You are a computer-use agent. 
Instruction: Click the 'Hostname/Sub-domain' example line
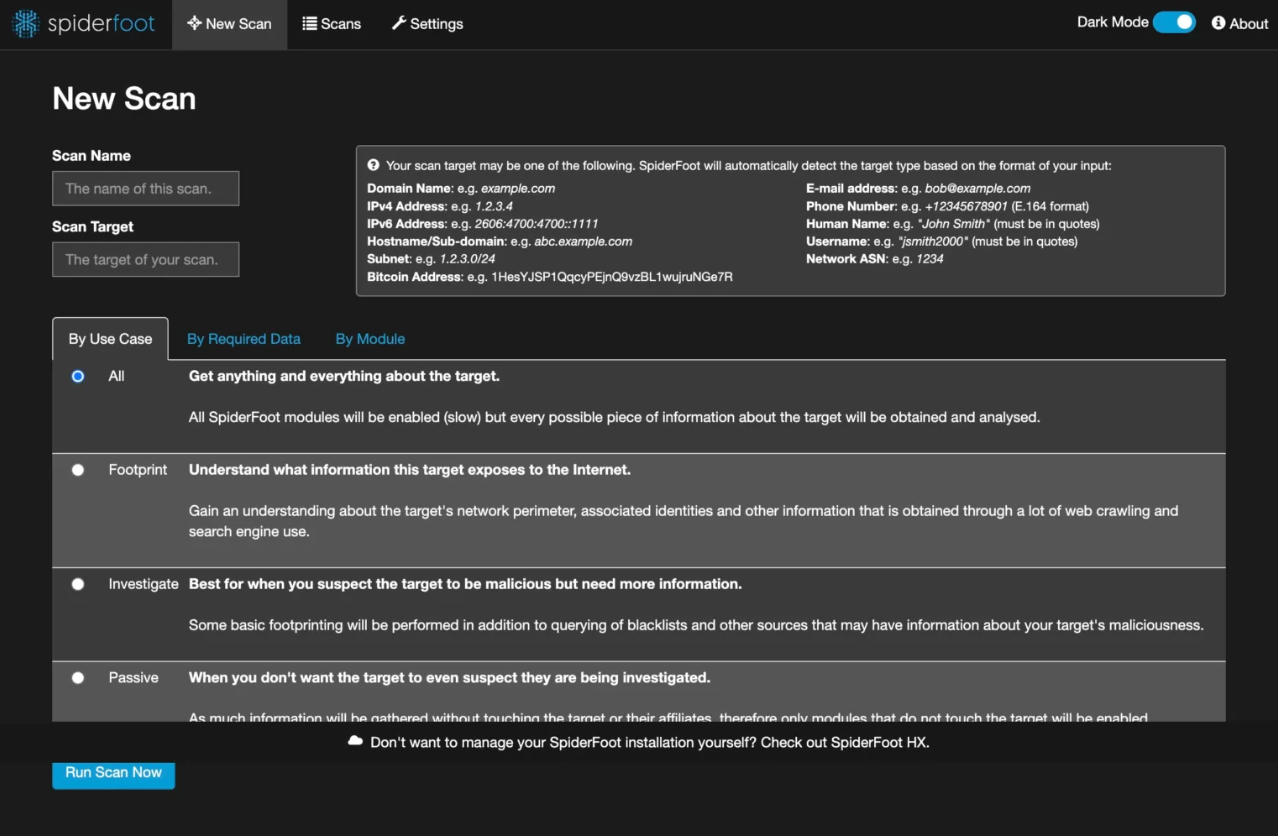[x=500, y=241]
